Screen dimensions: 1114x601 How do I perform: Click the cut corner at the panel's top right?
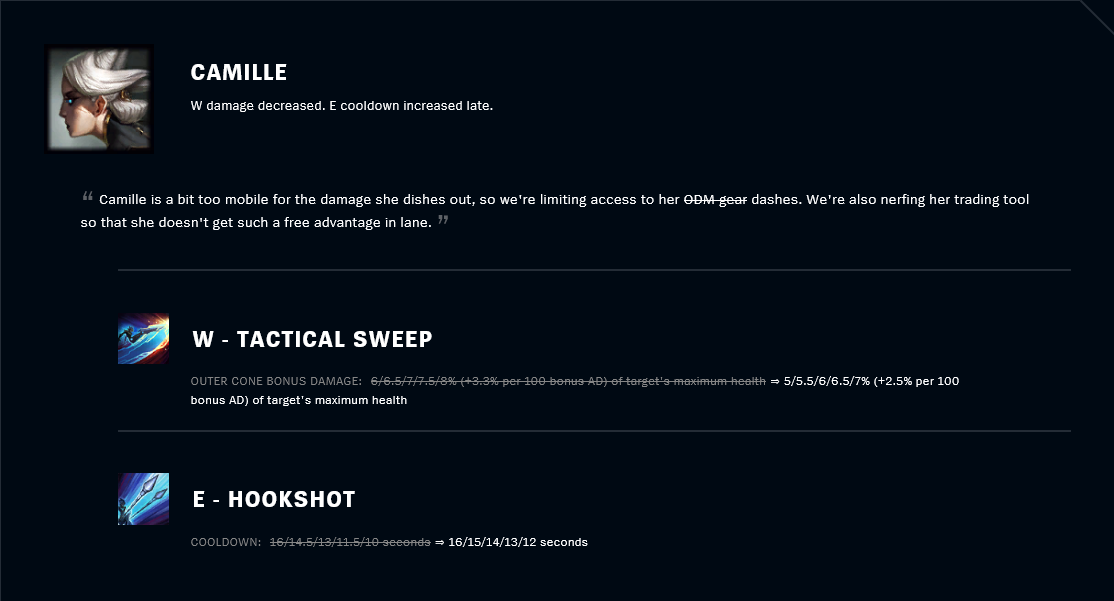(x=1096, y=17)
